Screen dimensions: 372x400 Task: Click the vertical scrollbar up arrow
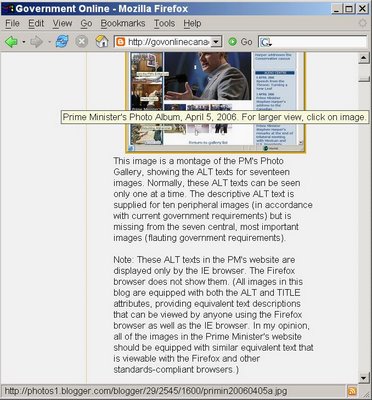pos(364,58)
